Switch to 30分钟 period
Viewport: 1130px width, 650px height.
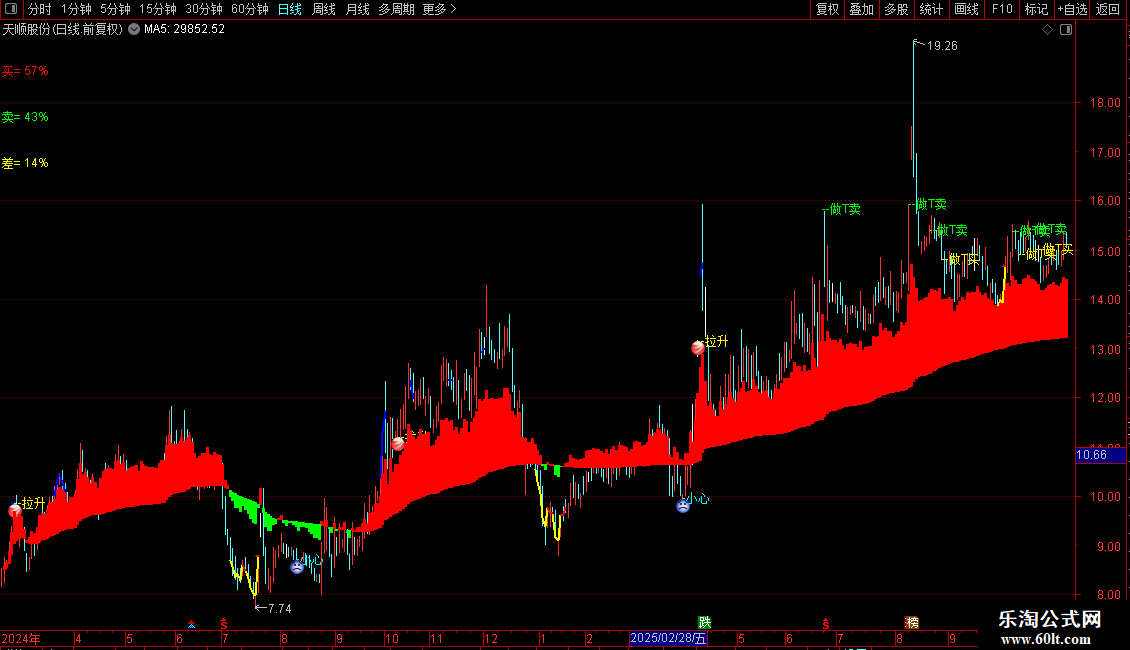pos(204,9)
